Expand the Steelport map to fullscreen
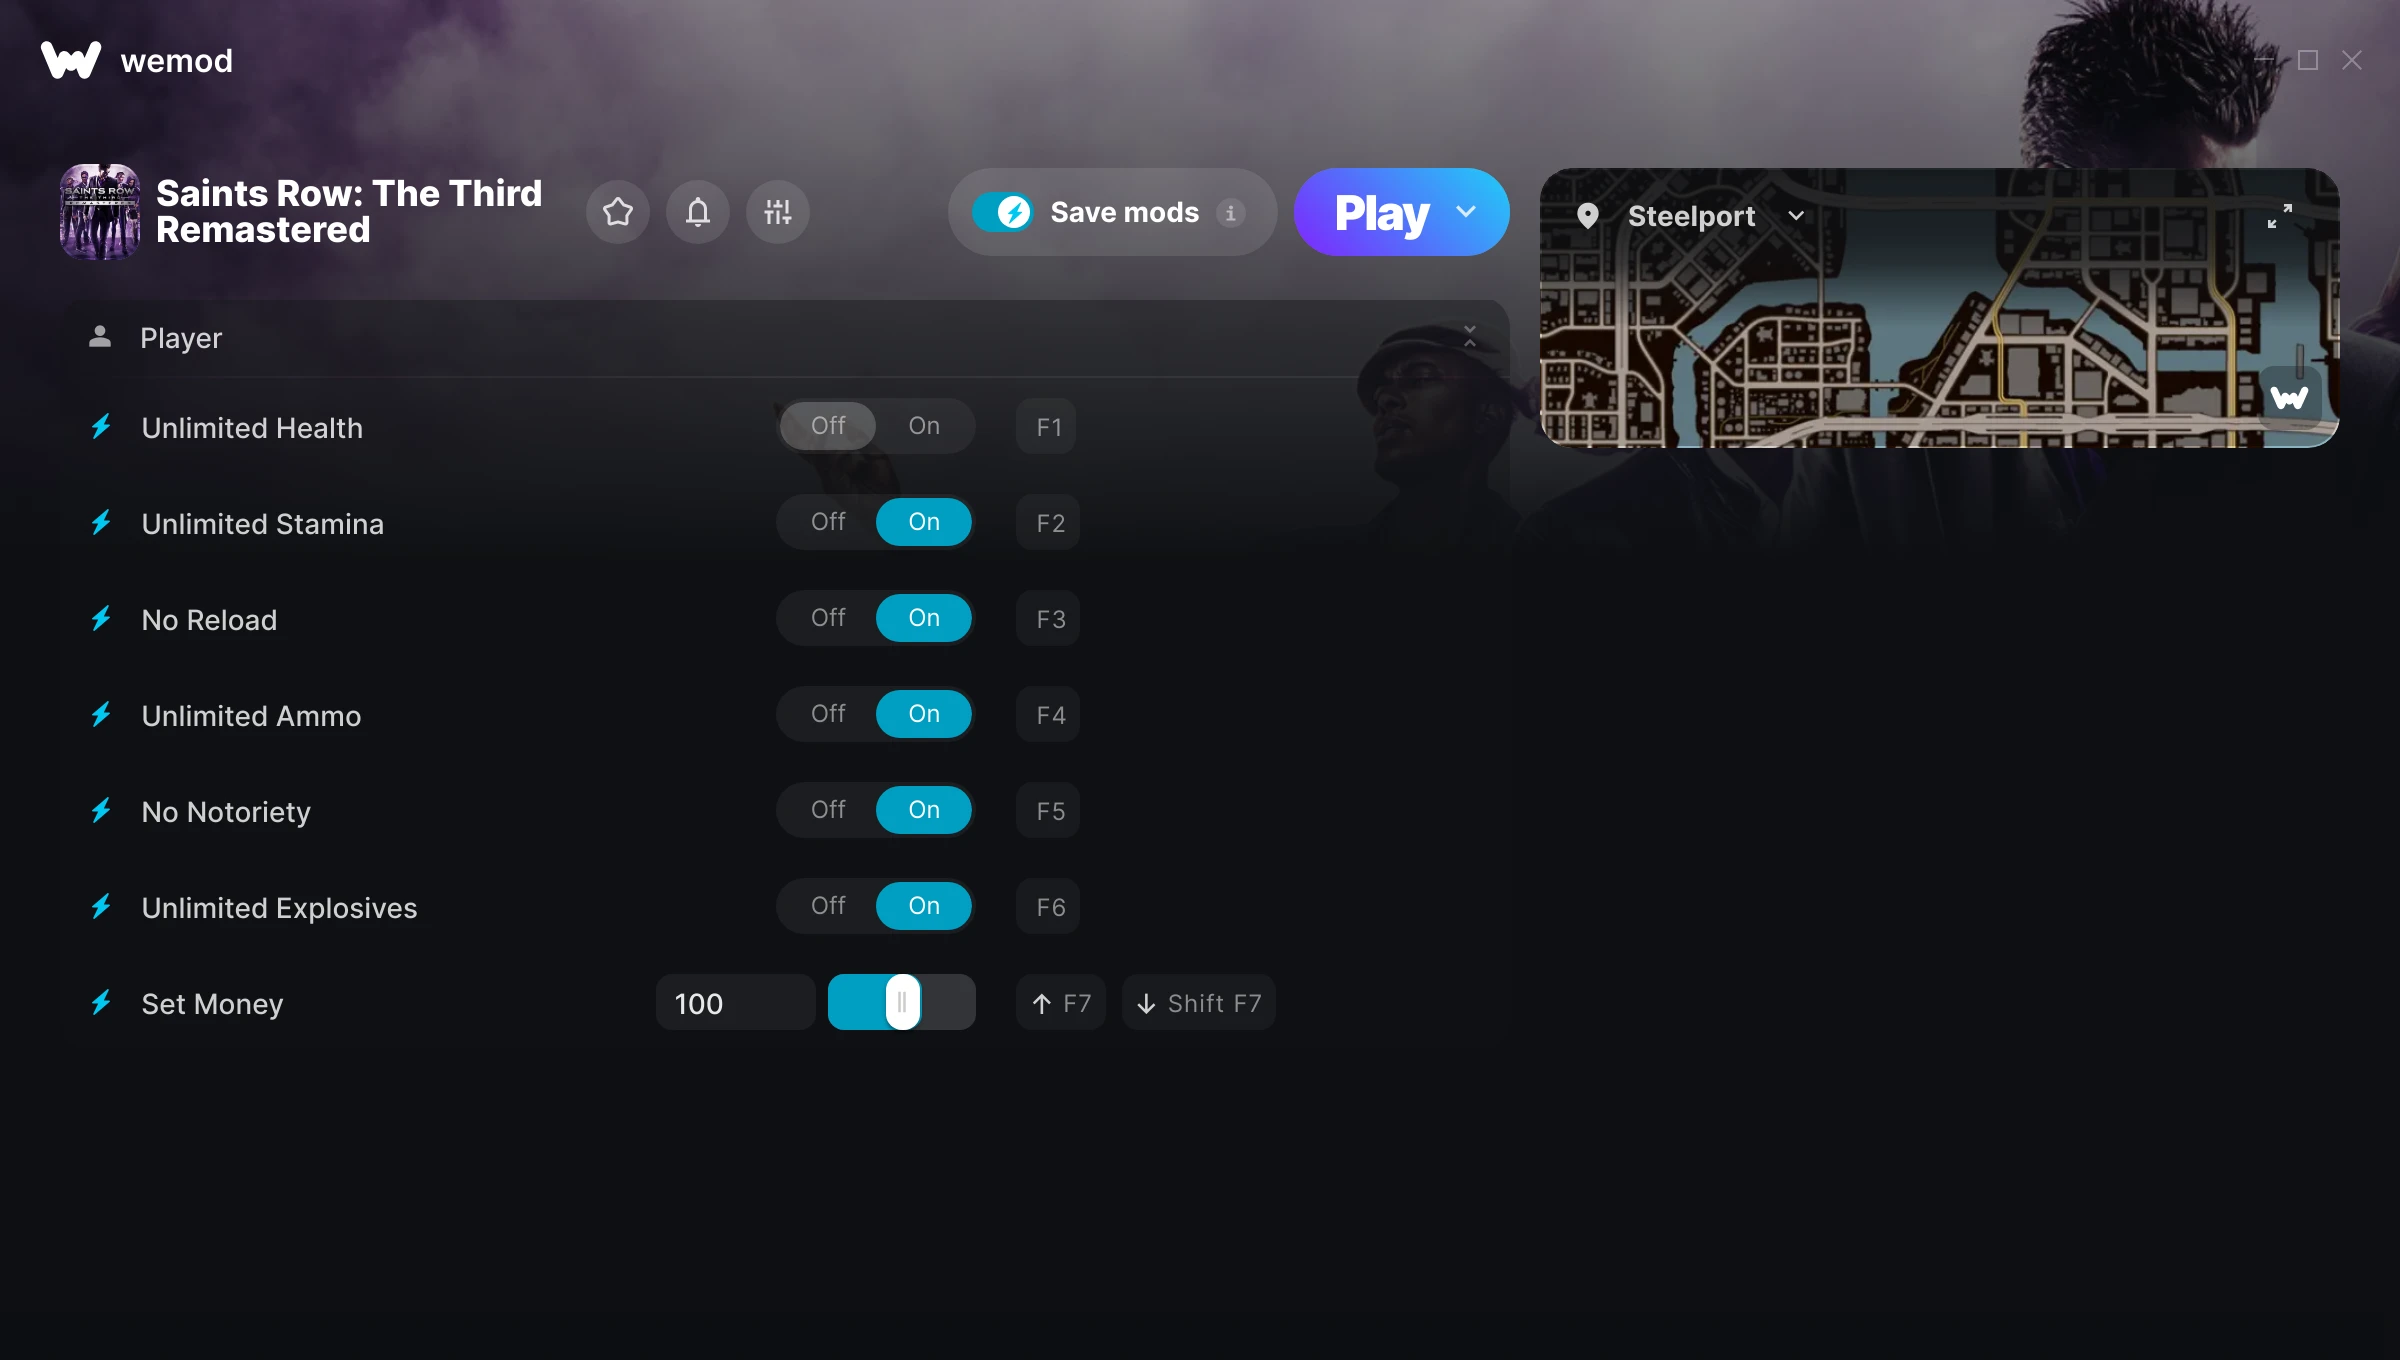 (x=2280, y=216)
